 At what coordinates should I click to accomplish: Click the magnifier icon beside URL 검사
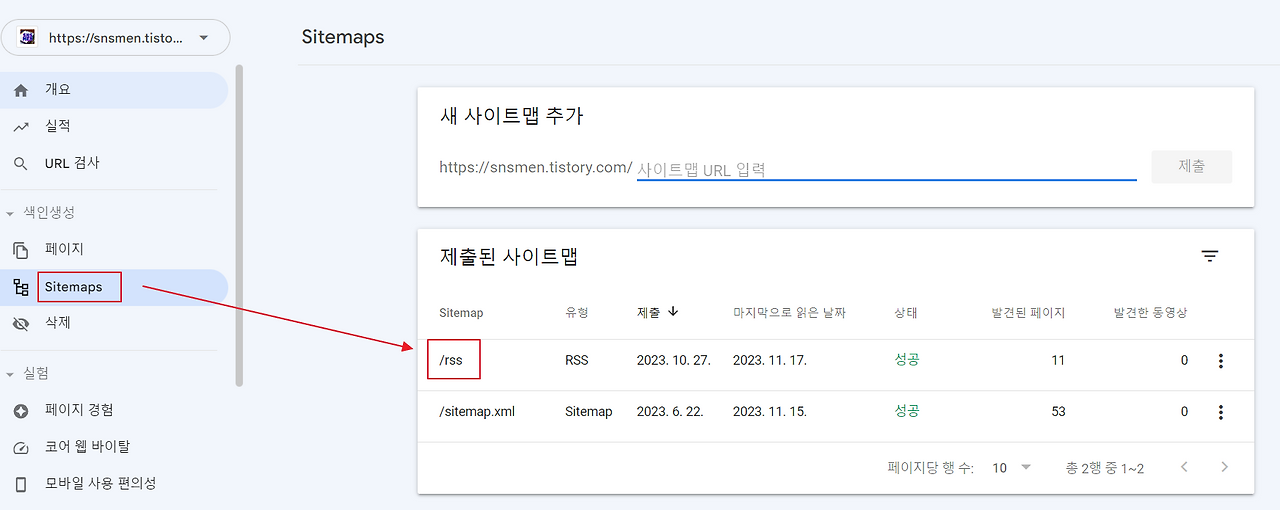point(21,164)
